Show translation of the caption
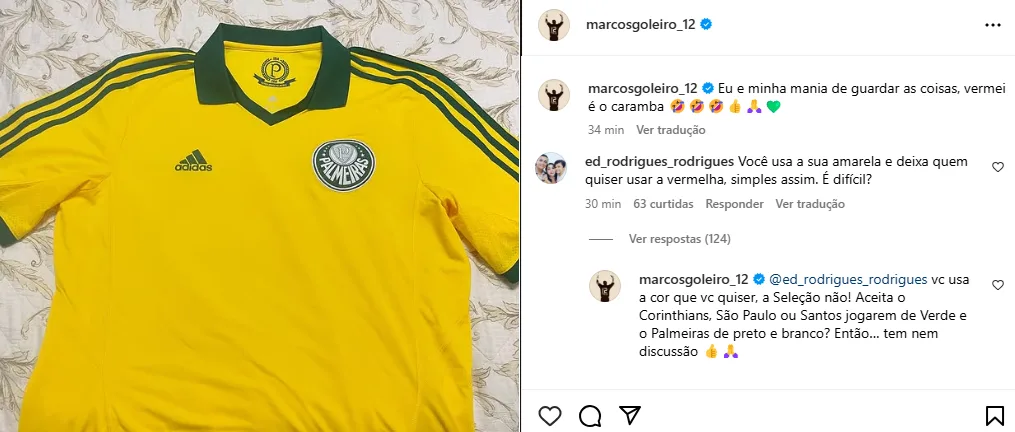 pyautogui.click(x=671, y=130)
